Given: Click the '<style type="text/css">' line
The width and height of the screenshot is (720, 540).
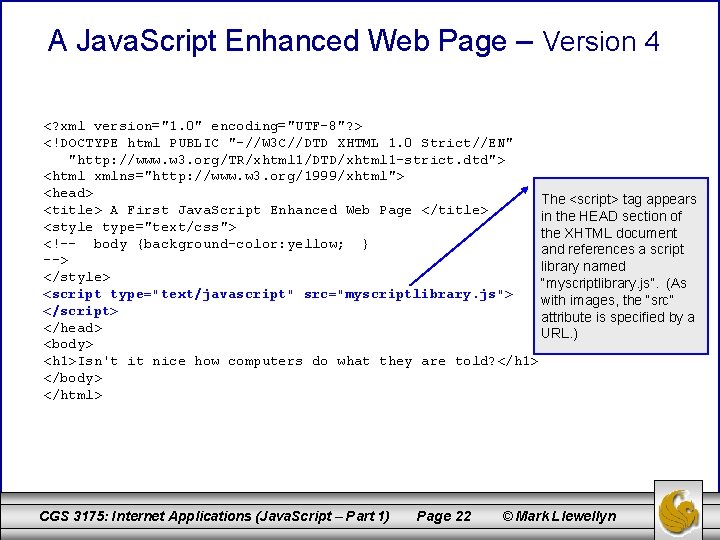Looking at the screenshot, I should [x=140, y=227].
